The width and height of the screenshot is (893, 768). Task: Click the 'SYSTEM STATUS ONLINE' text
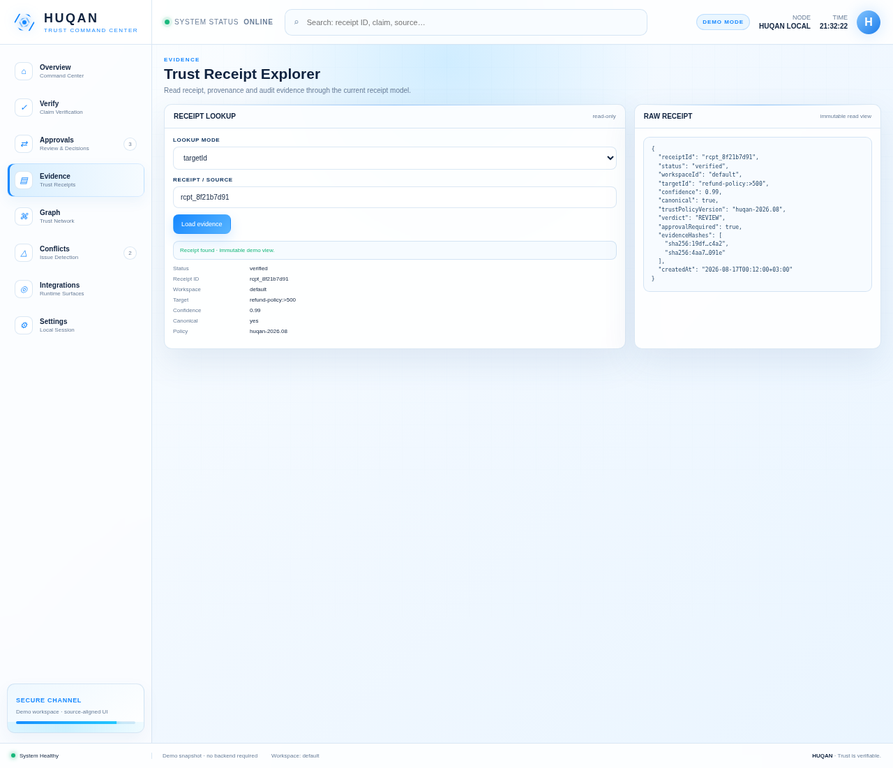[223, 22]
